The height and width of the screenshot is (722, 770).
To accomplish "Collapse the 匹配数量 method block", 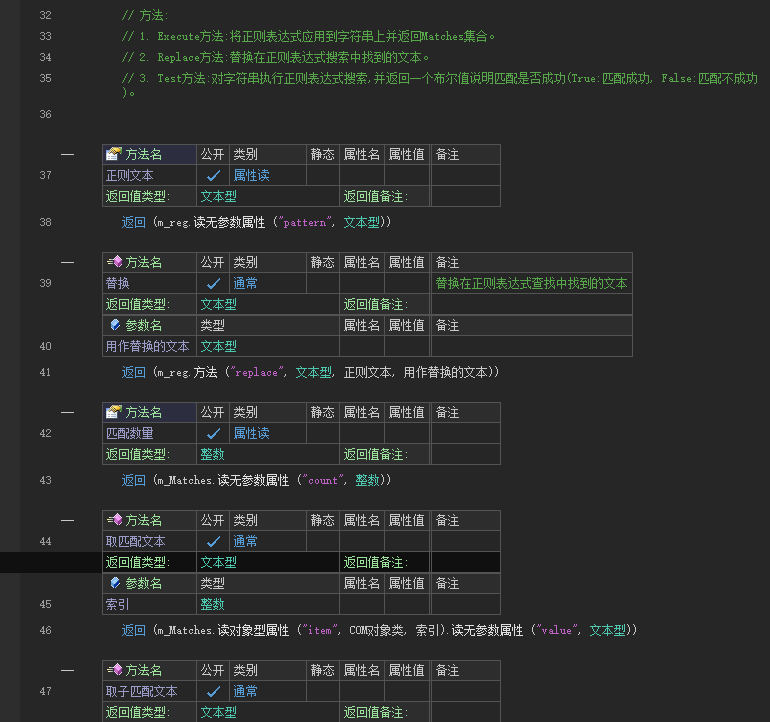I will 67,413.
